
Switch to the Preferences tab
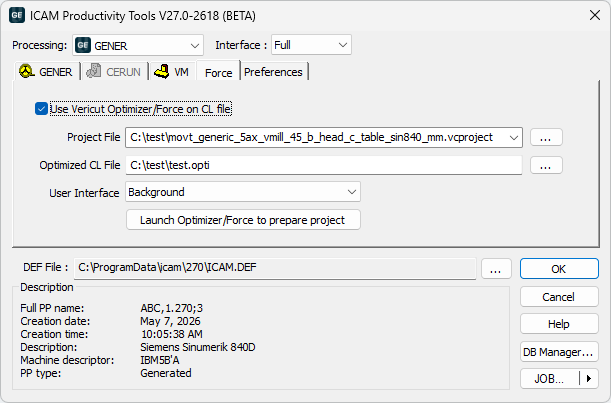coord(273,72)
